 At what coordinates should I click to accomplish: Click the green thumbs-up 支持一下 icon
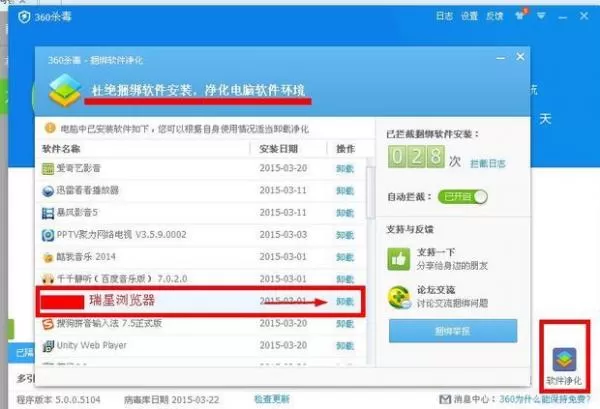tap(398, 259)
